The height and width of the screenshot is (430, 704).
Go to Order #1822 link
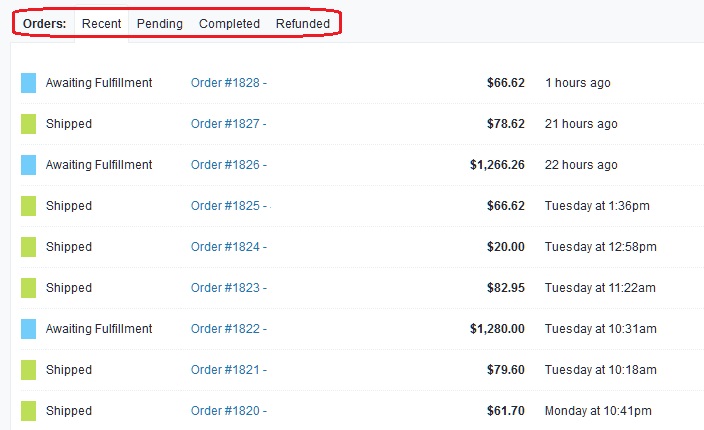tap(228, 329)
